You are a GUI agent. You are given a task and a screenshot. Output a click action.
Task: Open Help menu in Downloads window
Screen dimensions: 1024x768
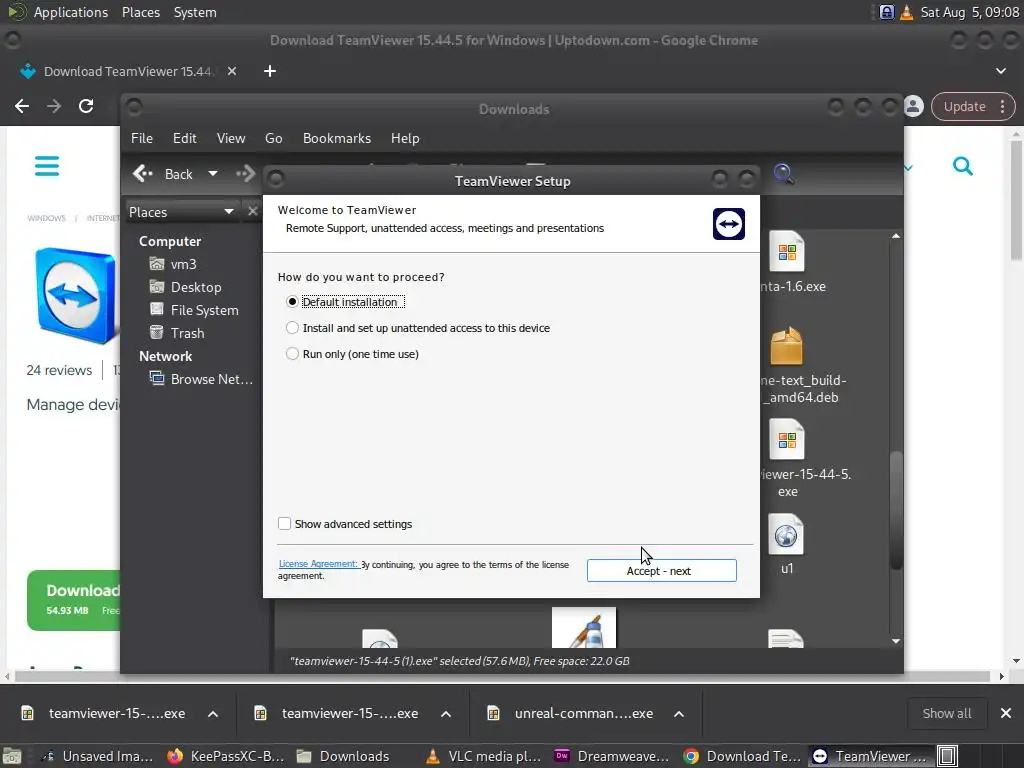tap(405, 138)
